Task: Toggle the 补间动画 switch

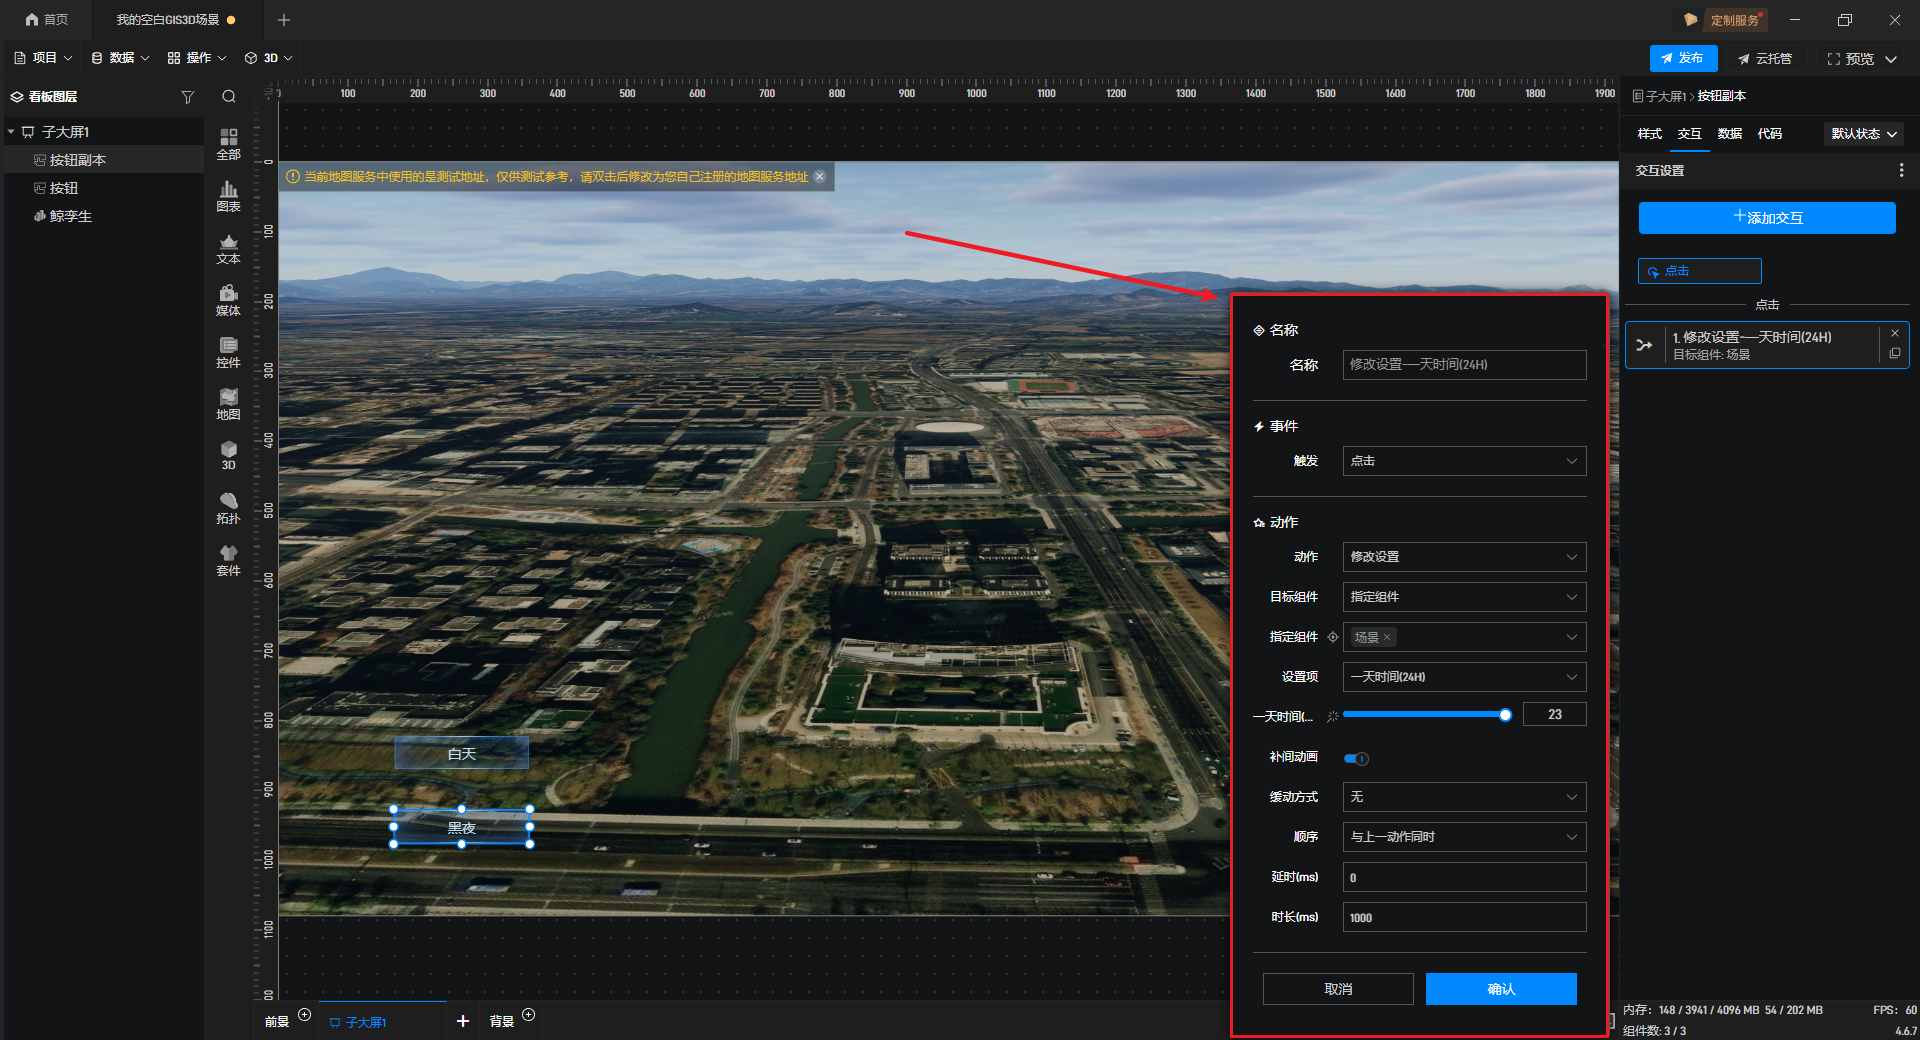Action: pyautogui.click(x=1356, y=758)
